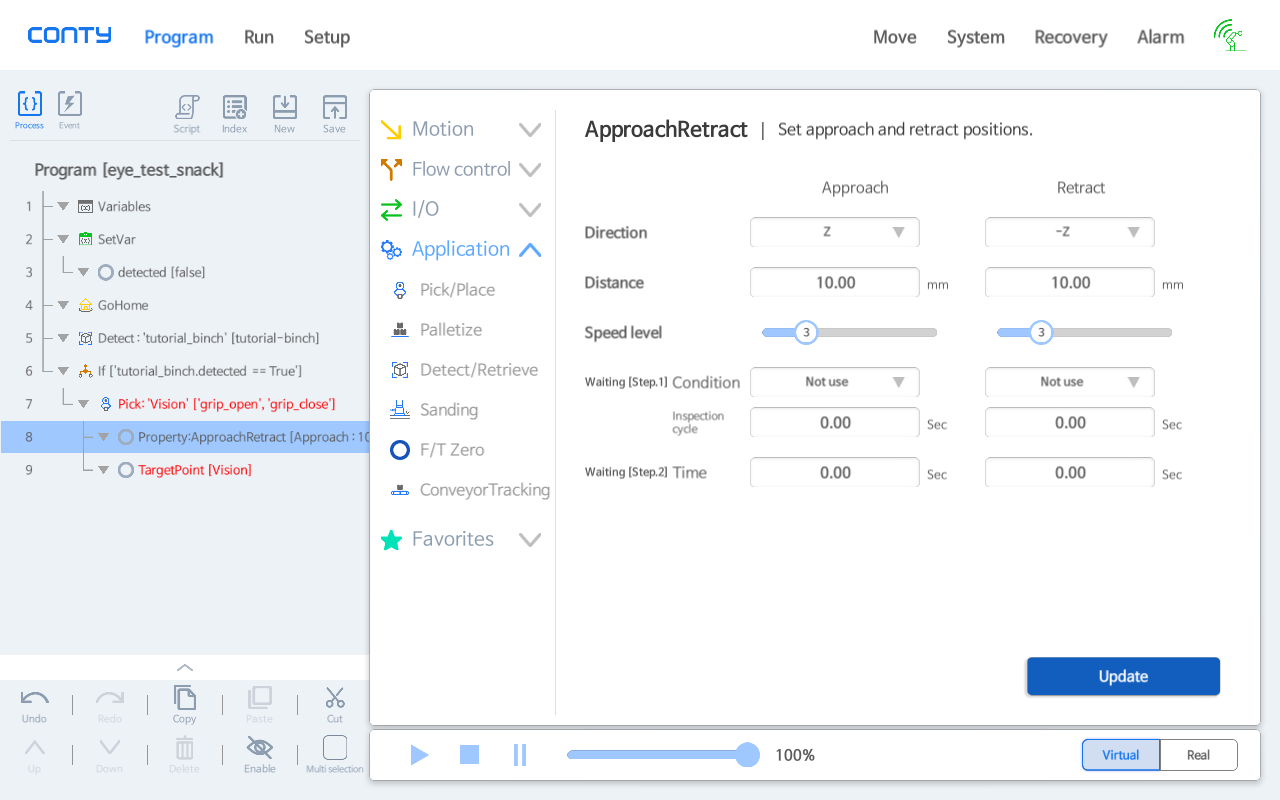The image size is (1280, 800).
Task: Open the Approach waiting Condition dropdown
Action: 835,382
